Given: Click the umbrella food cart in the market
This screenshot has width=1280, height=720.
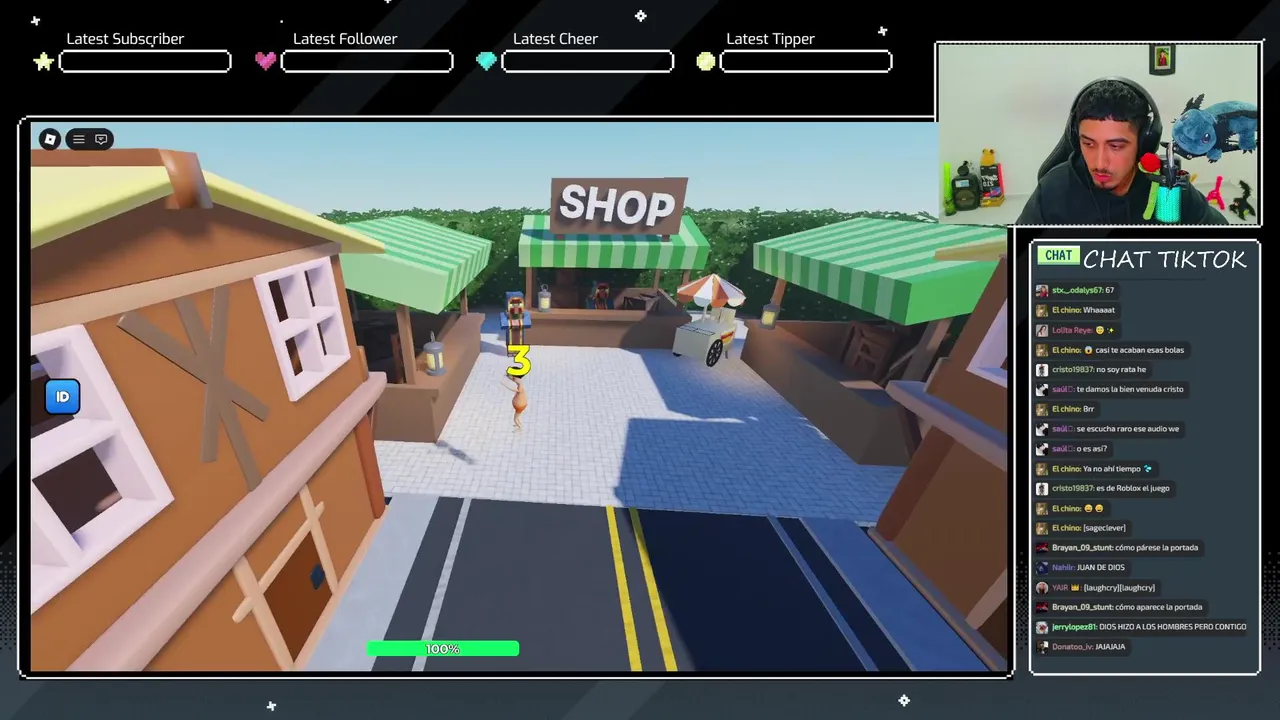Looking at the screenshot, I should (709, 318).
